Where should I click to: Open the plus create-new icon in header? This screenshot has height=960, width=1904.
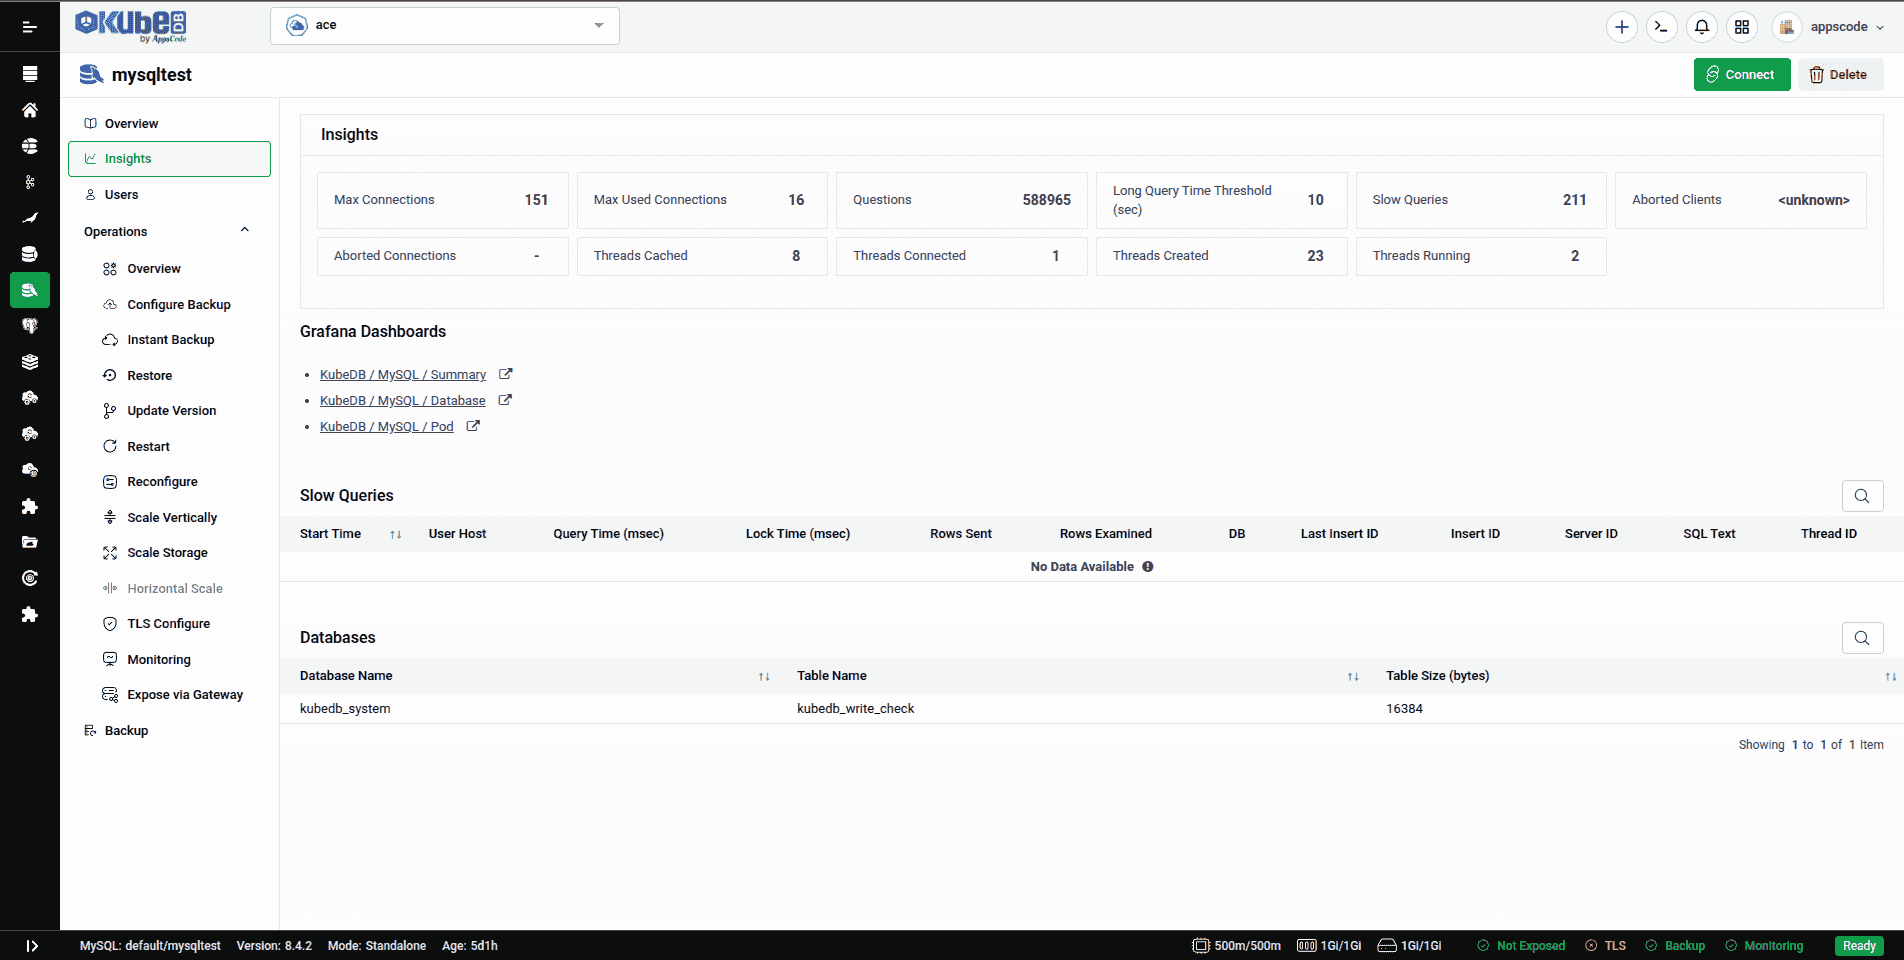(x=1622, y=27)
